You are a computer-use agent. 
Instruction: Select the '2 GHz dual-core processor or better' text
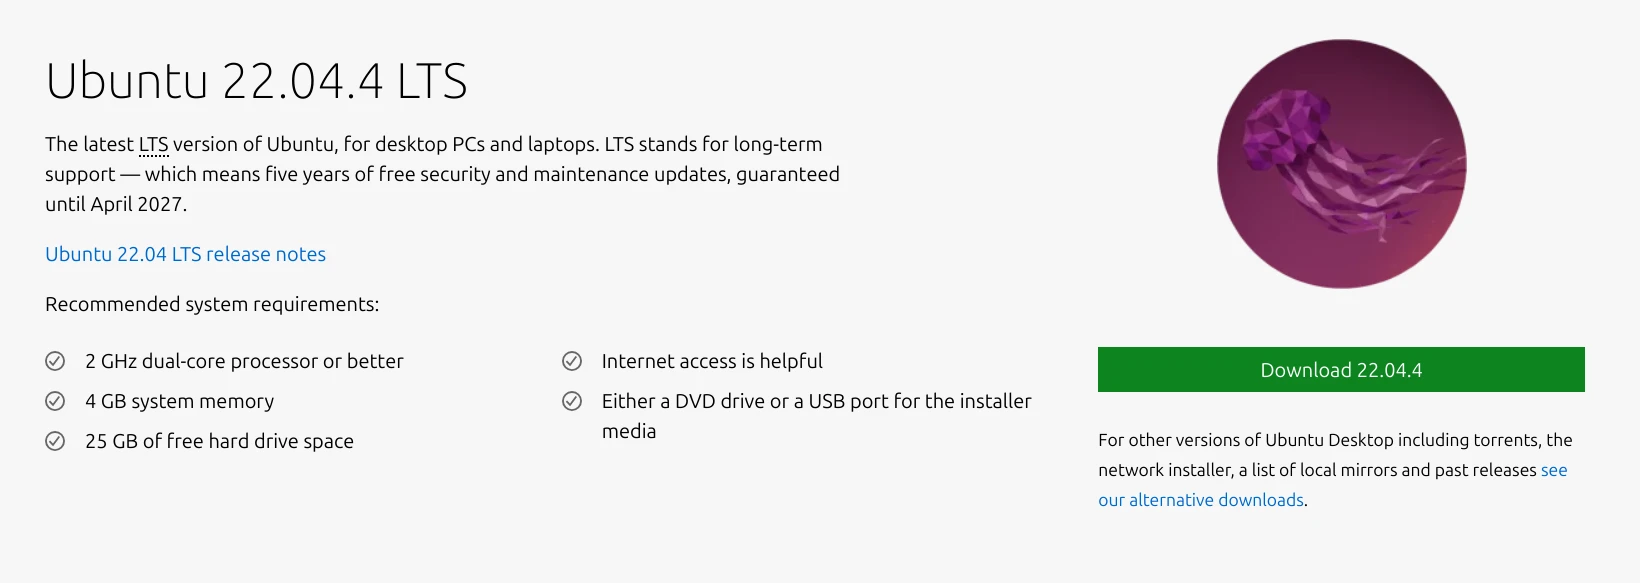tap(244, 361)
